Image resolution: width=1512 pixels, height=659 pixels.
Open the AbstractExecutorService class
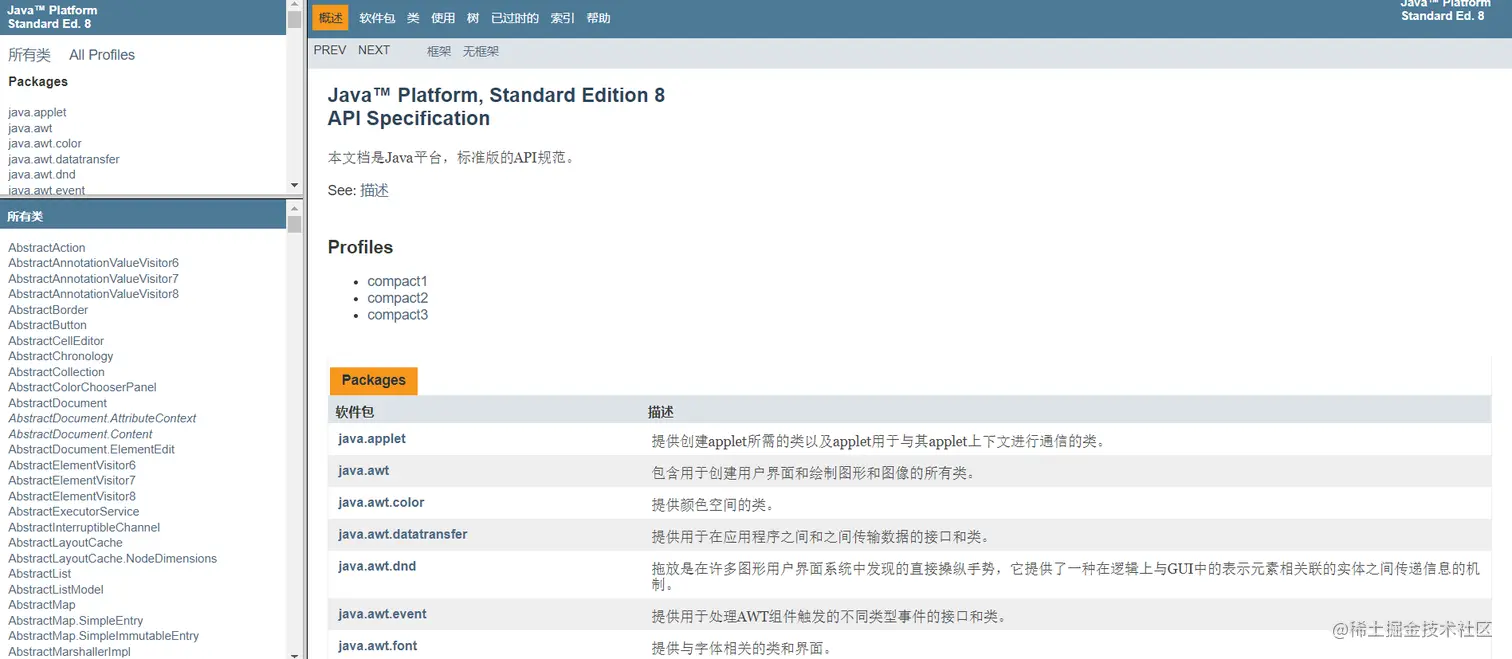click(73, 511)
